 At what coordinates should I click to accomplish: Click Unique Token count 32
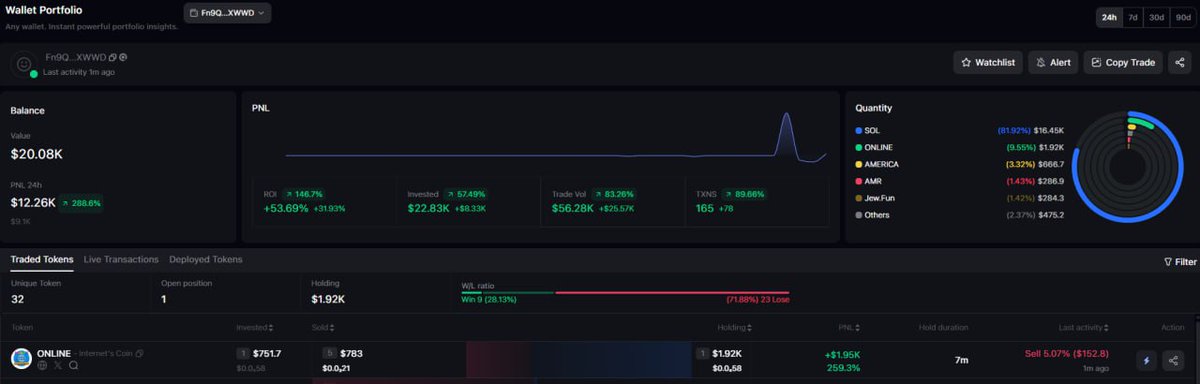[x=17, y=299]
